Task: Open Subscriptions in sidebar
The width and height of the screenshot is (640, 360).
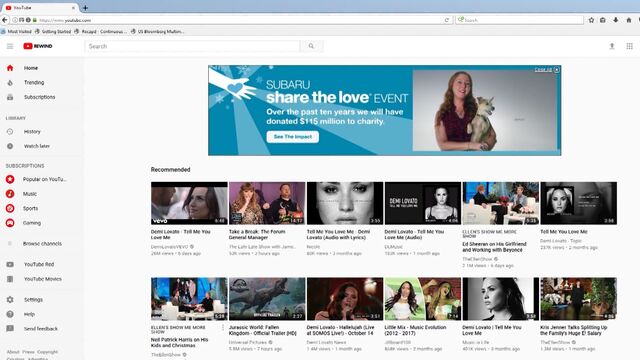Action: click(39, 97)
